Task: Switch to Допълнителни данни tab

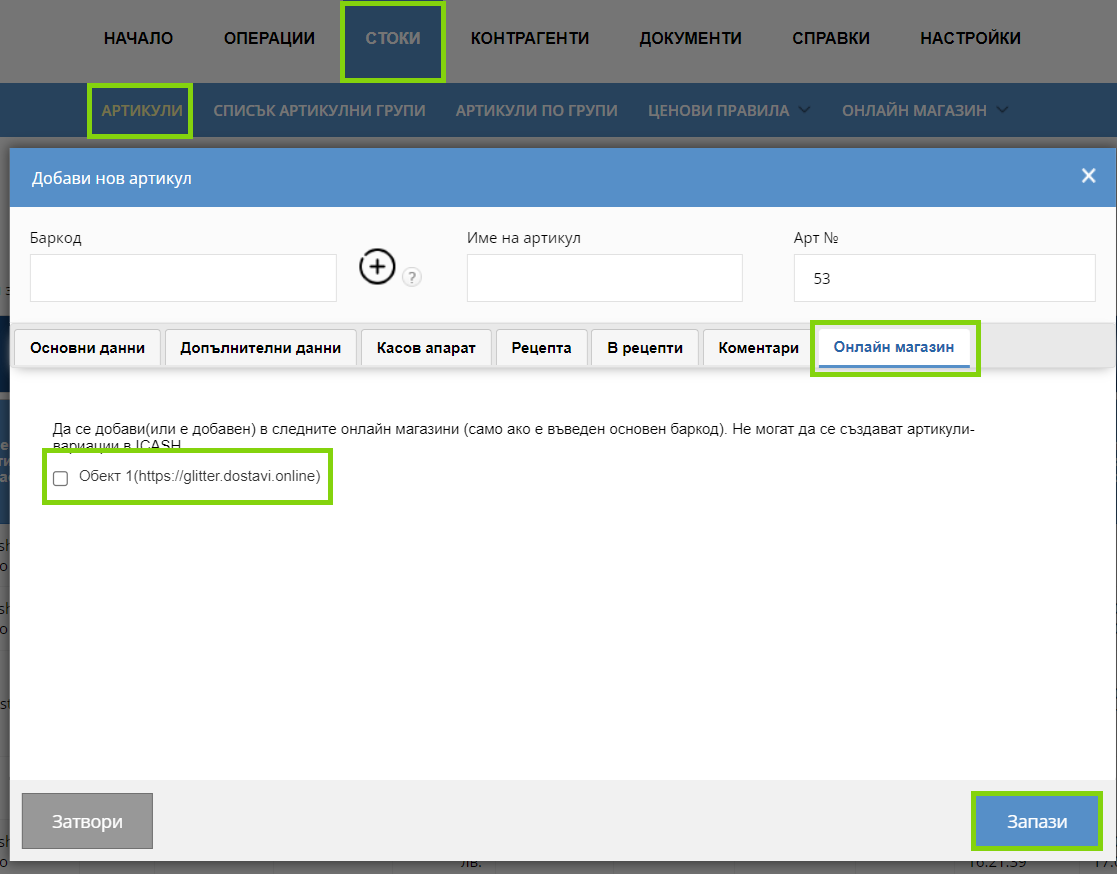Action: 260,348
